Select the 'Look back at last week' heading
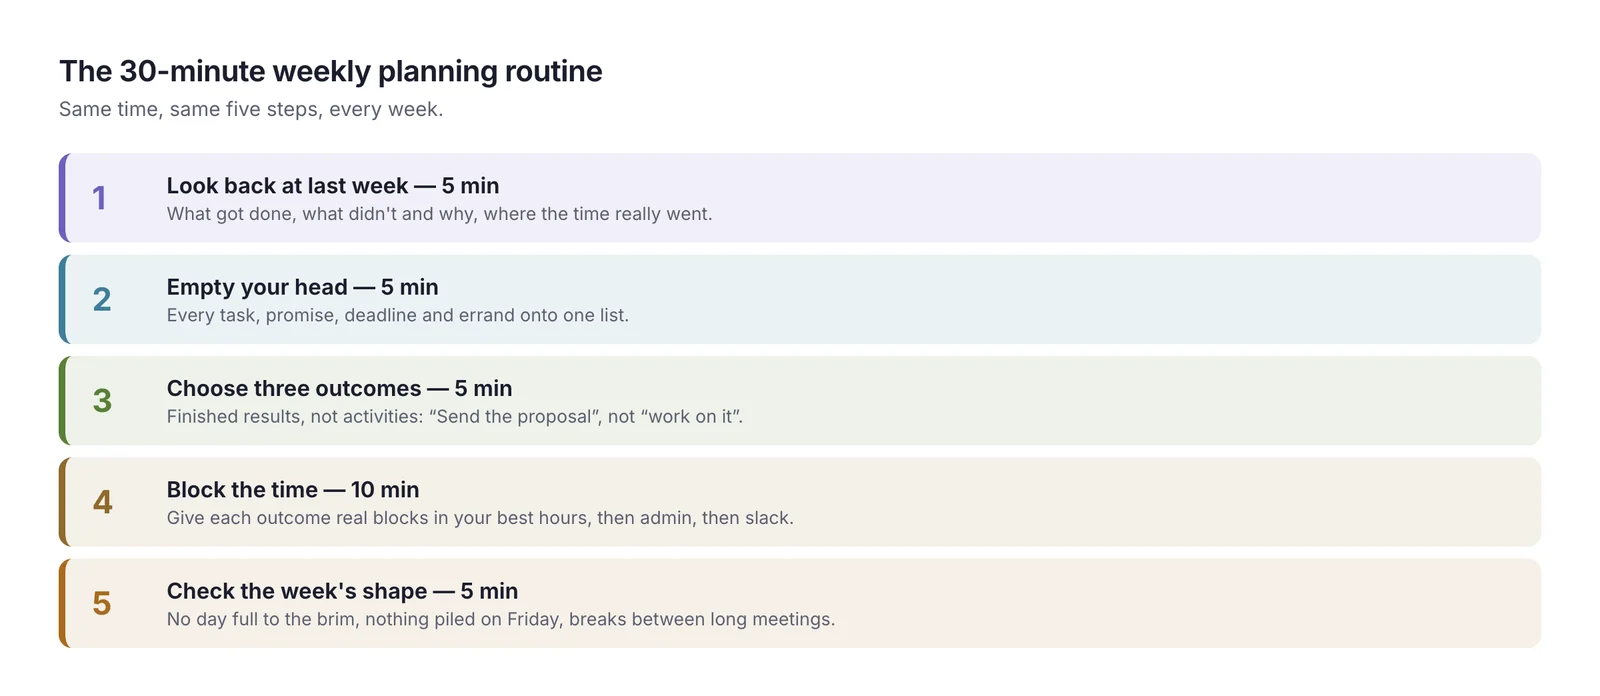1600x696 pixels. [x=333, y=186]
